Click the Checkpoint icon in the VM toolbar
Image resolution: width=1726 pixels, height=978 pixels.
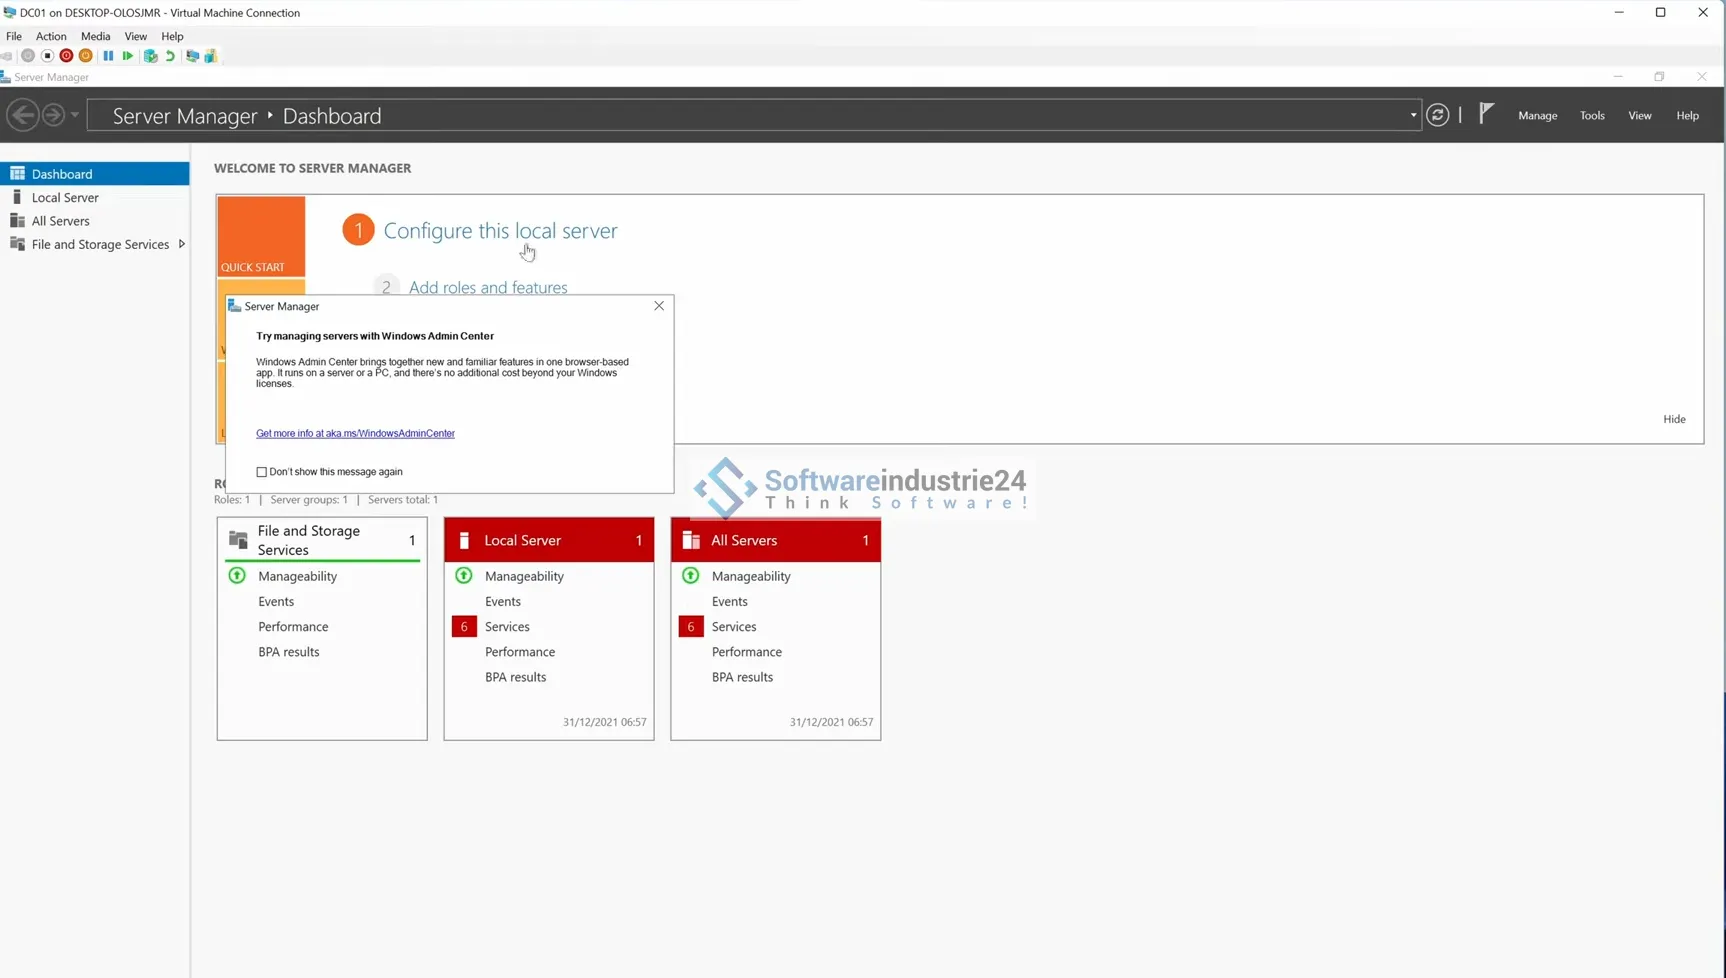pos(150,56)
